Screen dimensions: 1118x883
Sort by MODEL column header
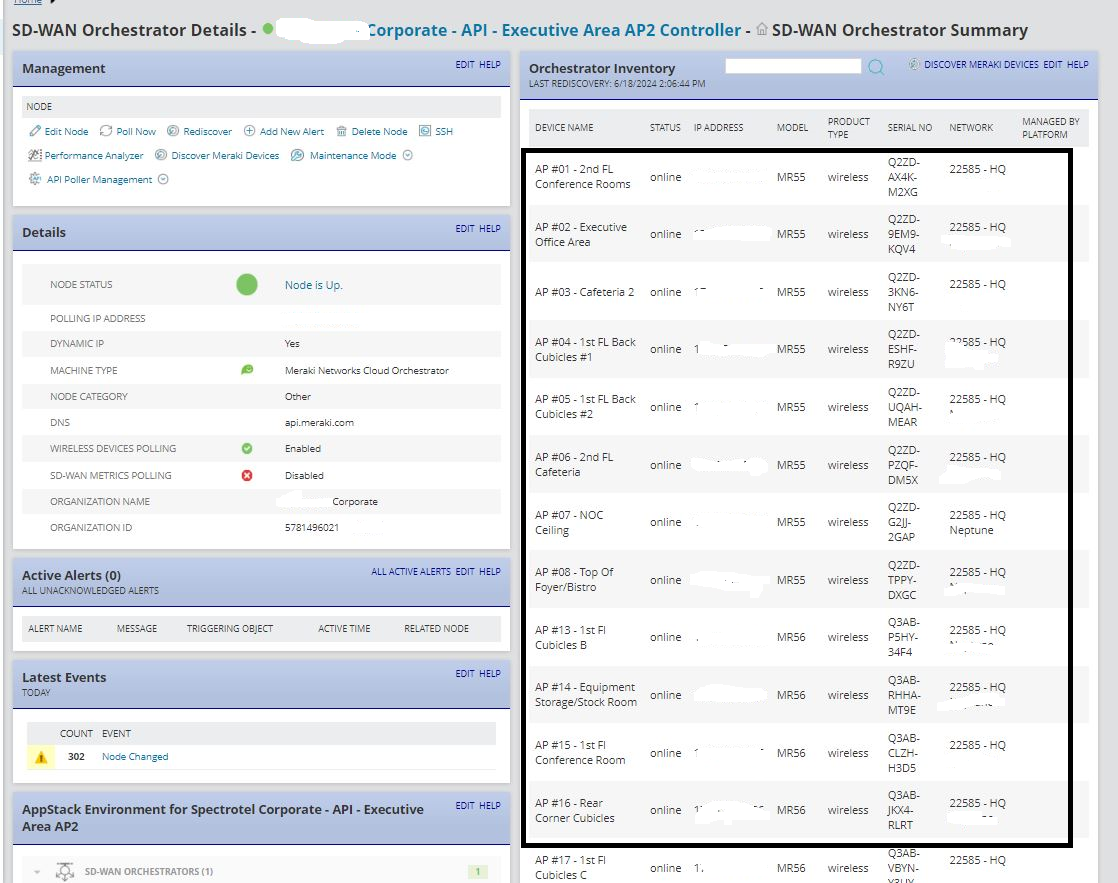pyautogui.click(x=792, y=128)
